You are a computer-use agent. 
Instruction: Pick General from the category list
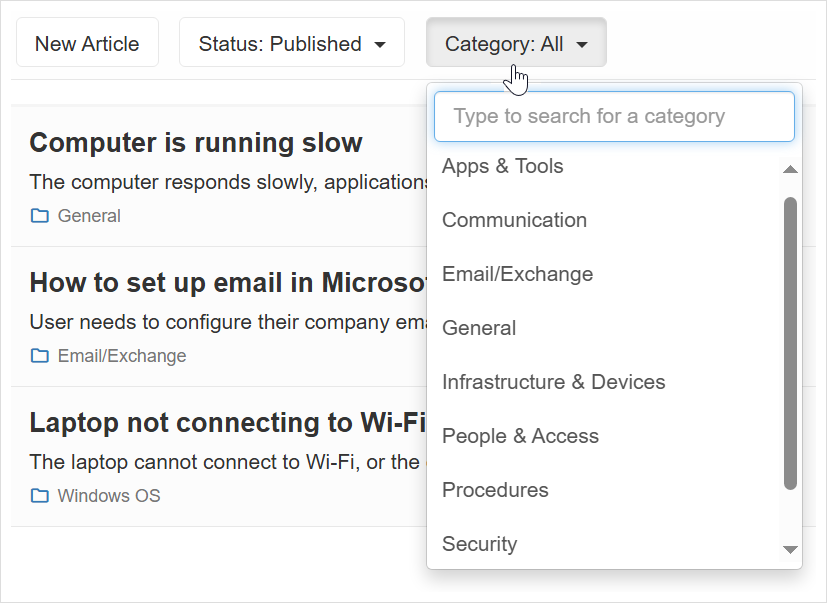479,329
